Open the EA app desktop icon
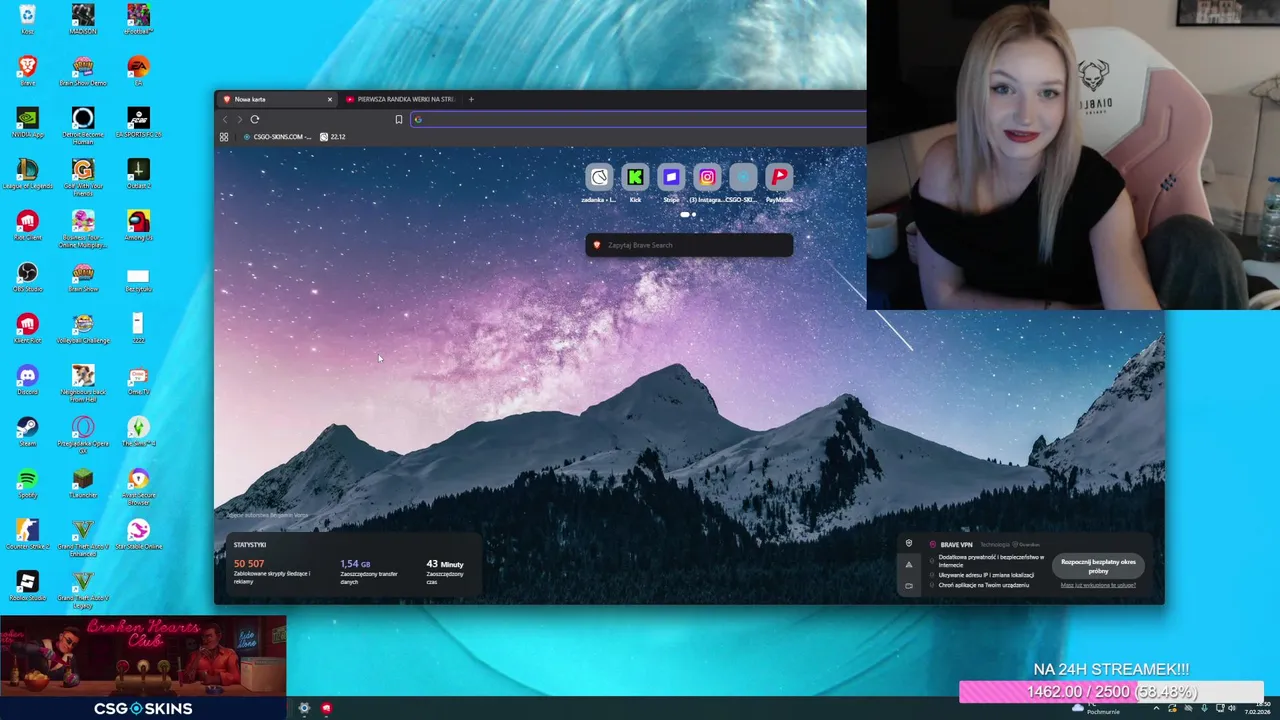The width and height of the screenshot is (1280, 720). (139, 70)
